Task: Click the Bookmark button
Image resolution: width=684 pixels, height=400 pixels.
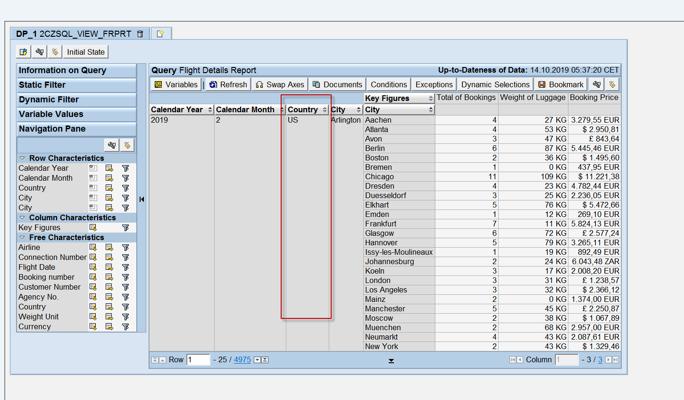Action: (561, 85)
